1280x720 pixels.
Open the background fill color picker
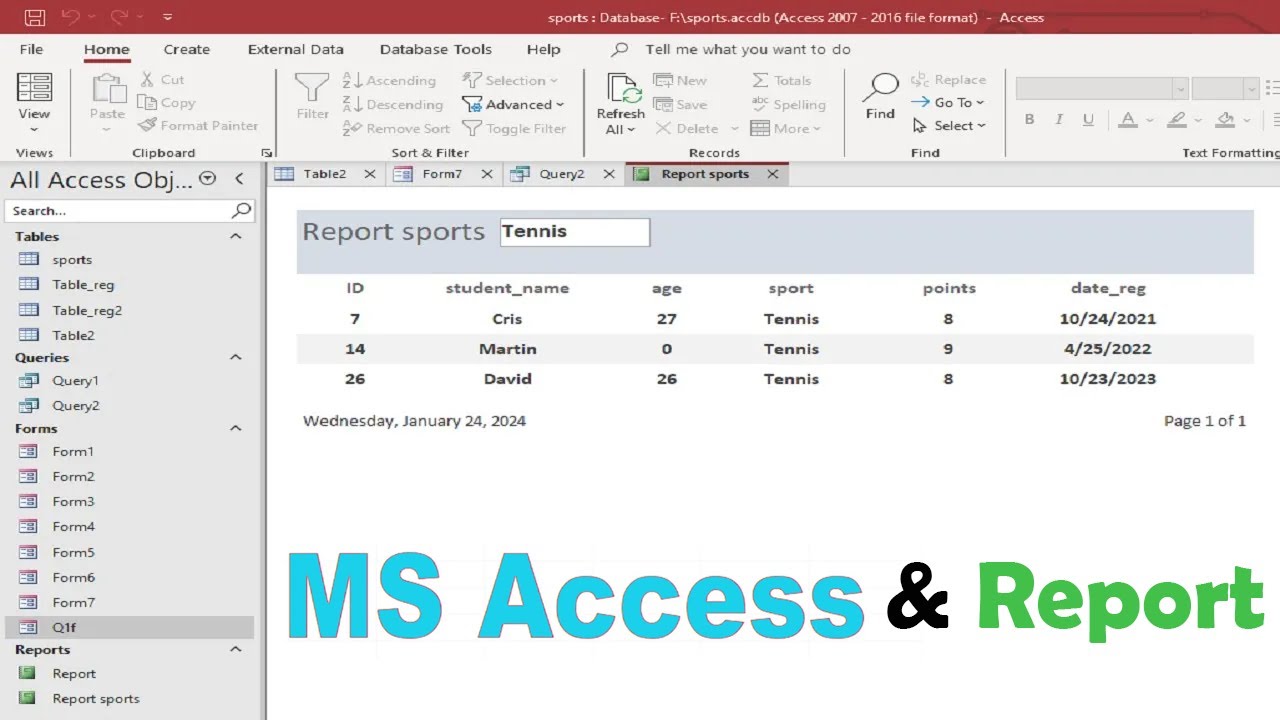click(1247, 120)
